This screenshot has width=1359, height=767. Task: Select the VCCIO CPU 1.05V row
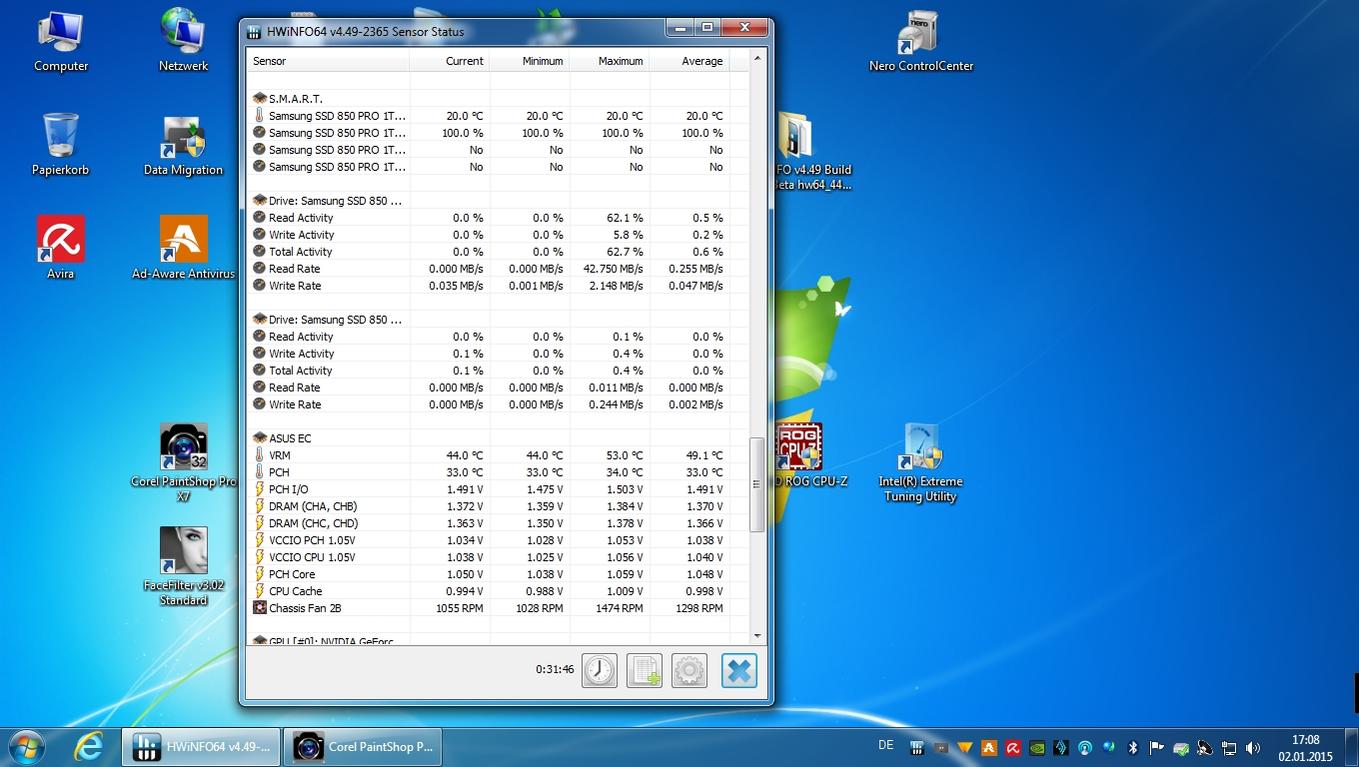coord(488,557)
